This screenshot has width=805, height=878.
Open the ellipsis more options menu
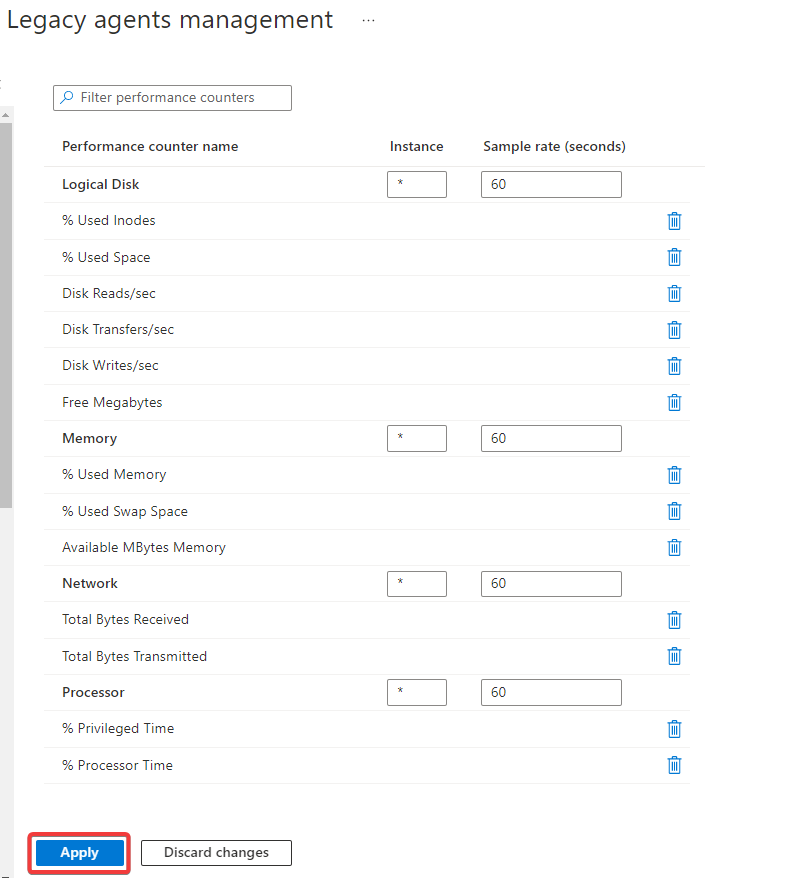(x=368, y=20)
